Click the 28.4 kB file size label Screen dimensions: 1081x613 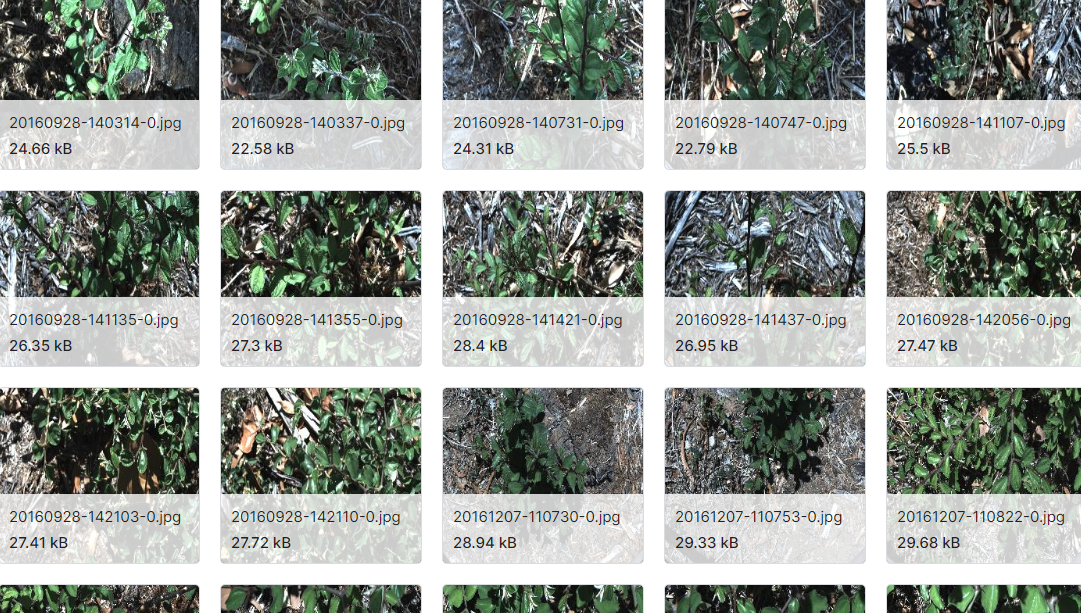(x=480, y=346)
